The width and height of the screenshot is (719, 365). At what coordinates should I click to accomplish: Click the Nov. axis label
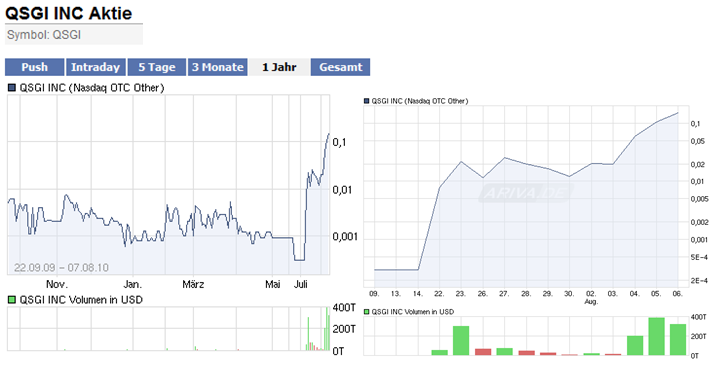point(57,284)
